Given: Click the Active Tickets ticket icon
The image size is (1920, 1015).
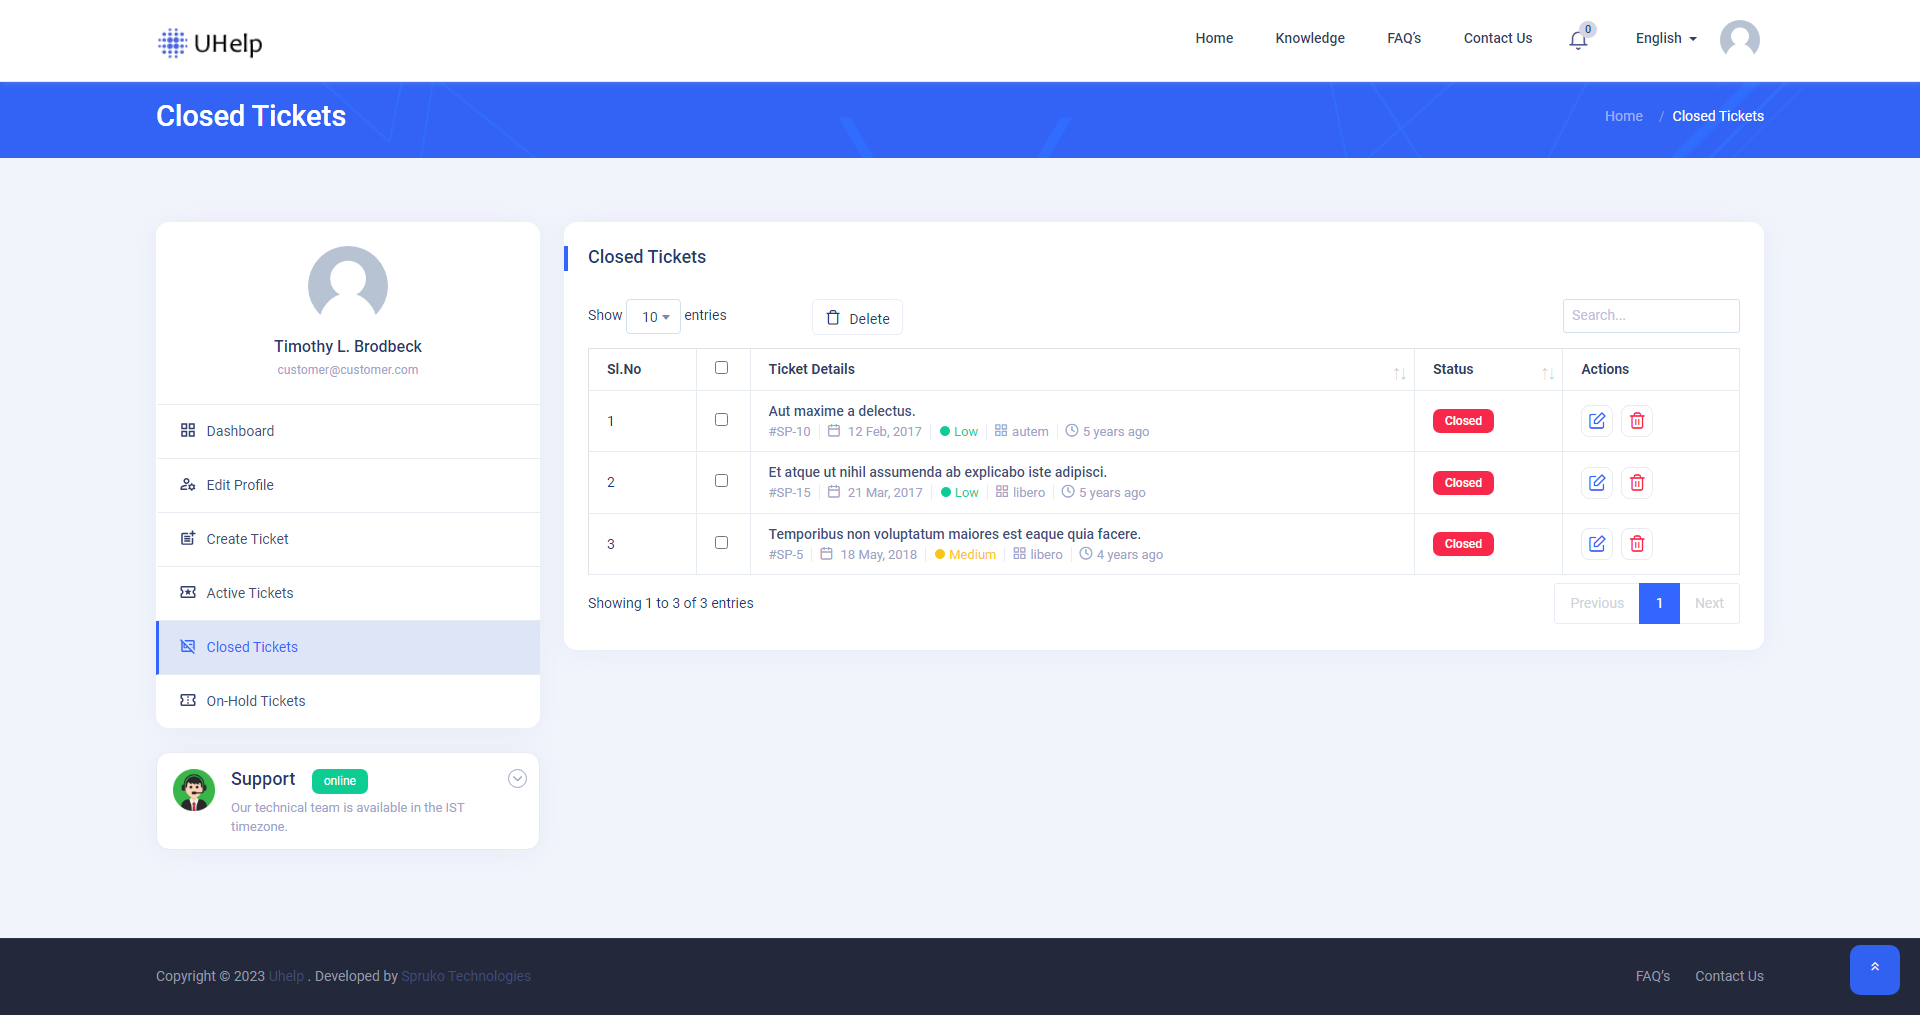Looking at the screenshot, I should point(188,593).
